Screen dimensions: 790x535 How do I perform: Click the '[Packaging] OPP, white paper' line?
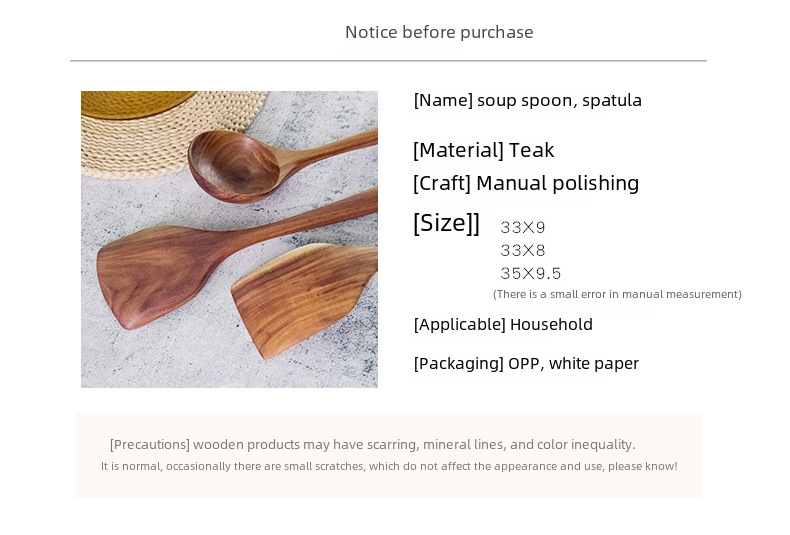tap(526, 363)
